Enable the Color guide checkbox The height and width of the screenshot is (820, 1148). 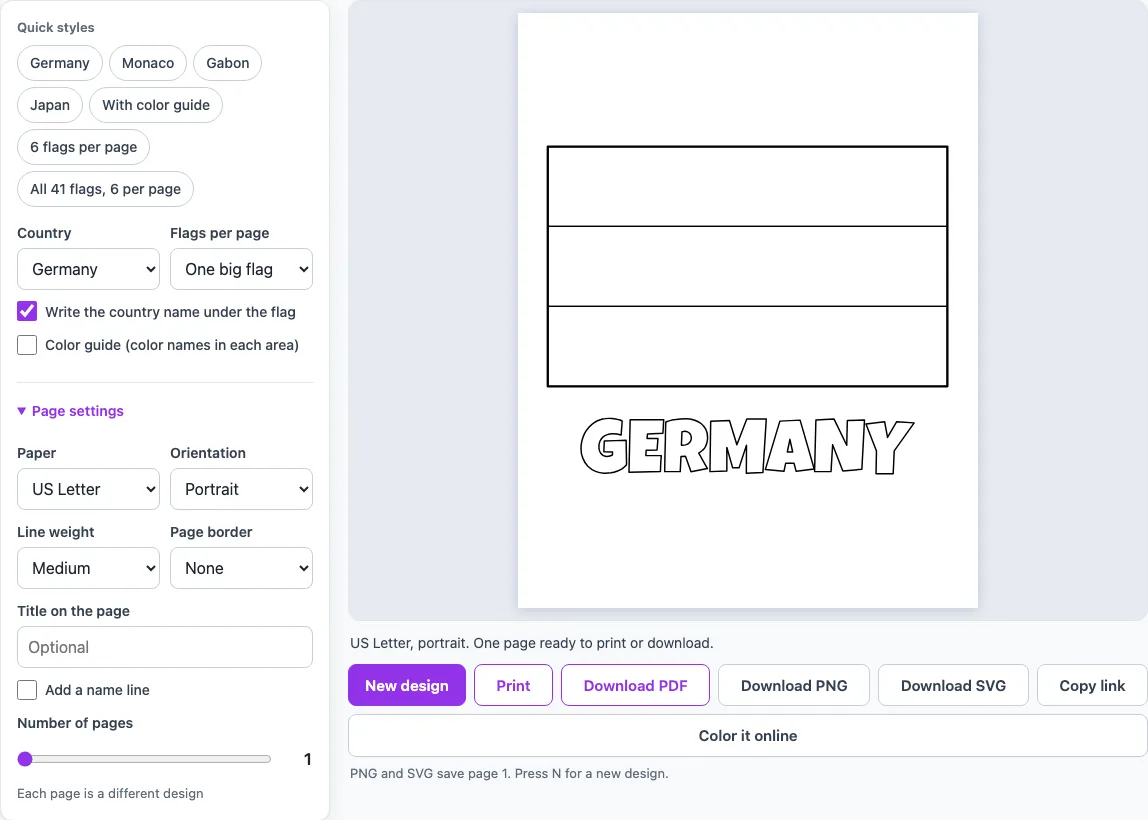click(27, 345)
